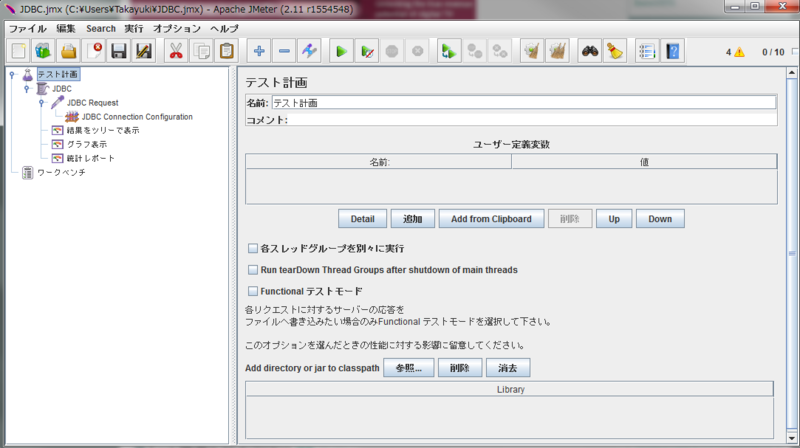
Task: Click the scrollbar up arrow at right
Action: point(792,73)
